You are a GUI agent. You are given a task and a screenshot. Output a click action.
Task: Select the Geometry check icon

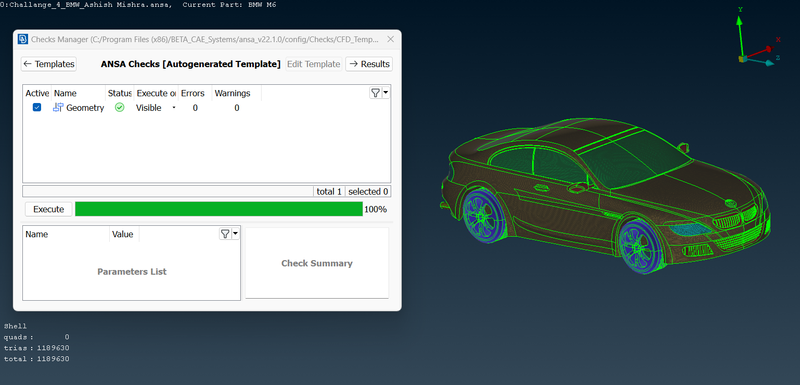pos(58,108)
